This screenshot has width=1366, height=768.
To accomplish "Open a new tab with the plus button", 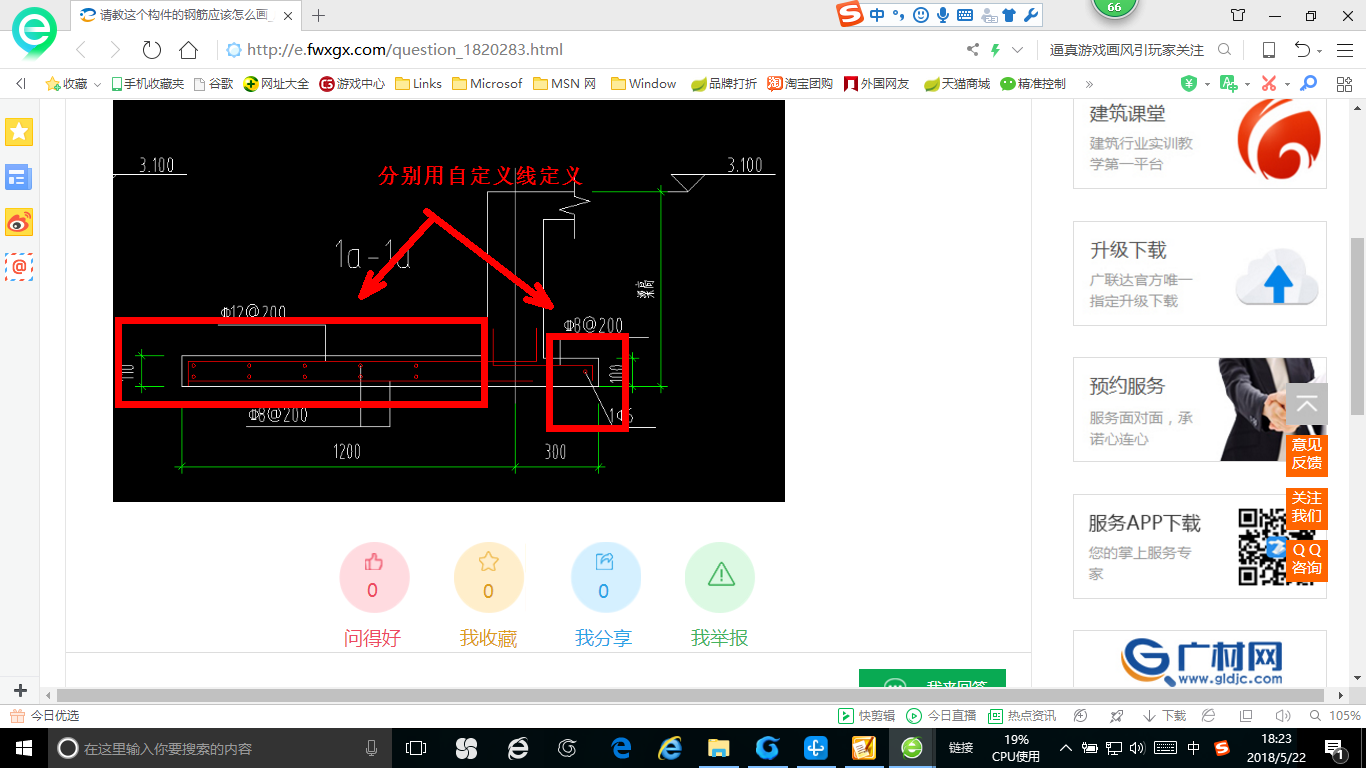I will (x=319, y=15).
